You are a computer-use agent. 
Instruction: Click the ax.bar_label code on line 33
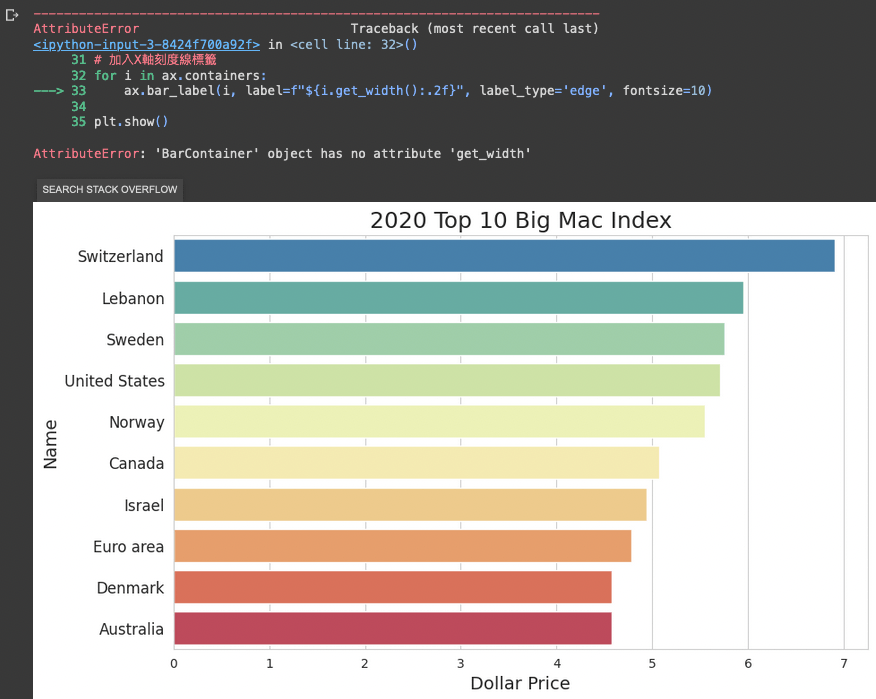(418, 91)
